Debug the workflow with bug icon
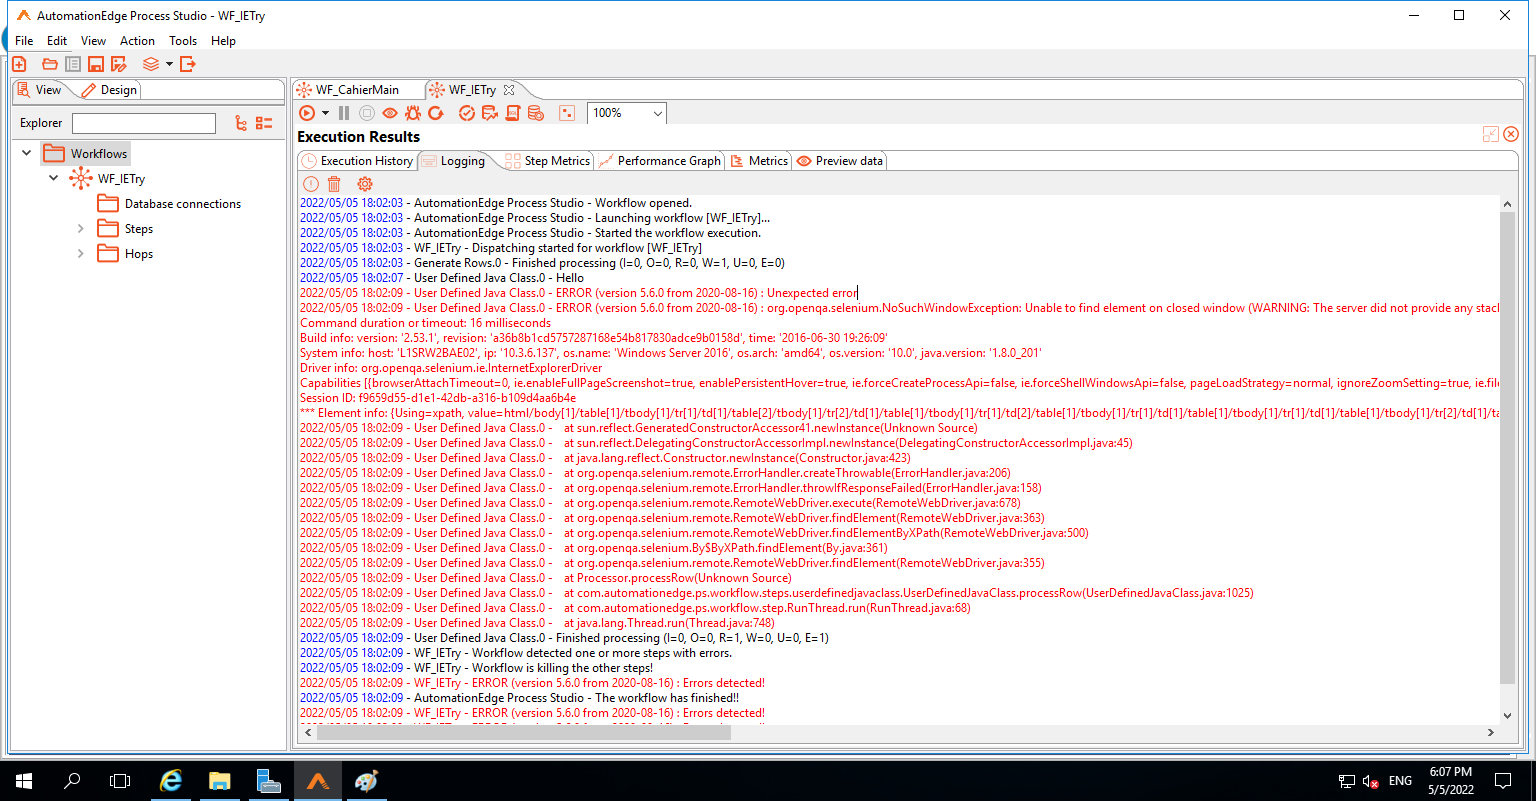1536x801 pixels. (x=412, y=113)
